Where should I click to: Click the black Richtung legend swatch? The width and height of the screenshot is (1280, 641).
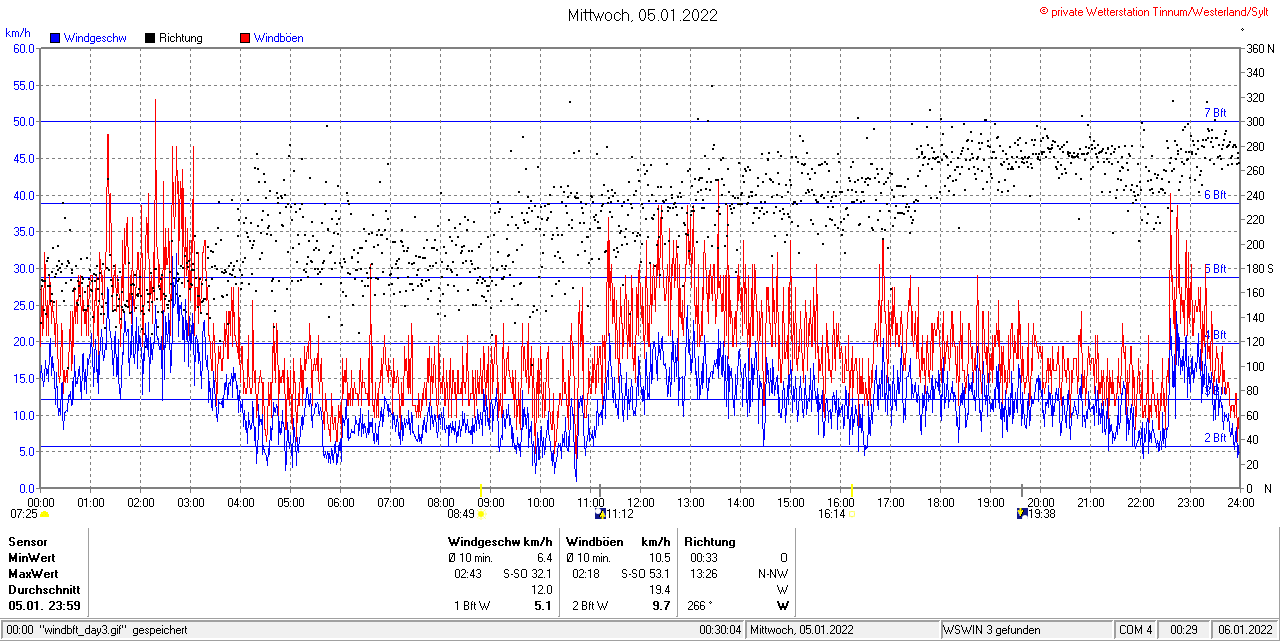click(150, 38)
